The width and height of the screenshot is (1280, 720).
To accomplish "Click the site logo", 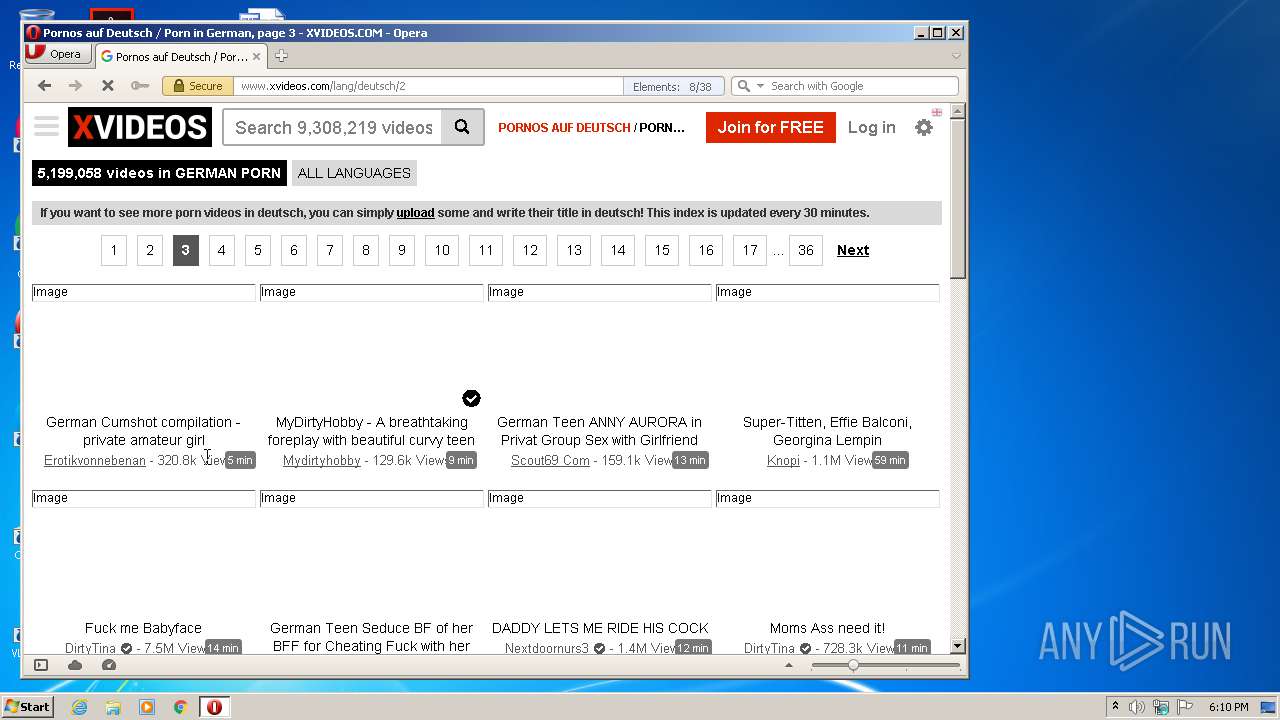I will (x=140, y=127).
